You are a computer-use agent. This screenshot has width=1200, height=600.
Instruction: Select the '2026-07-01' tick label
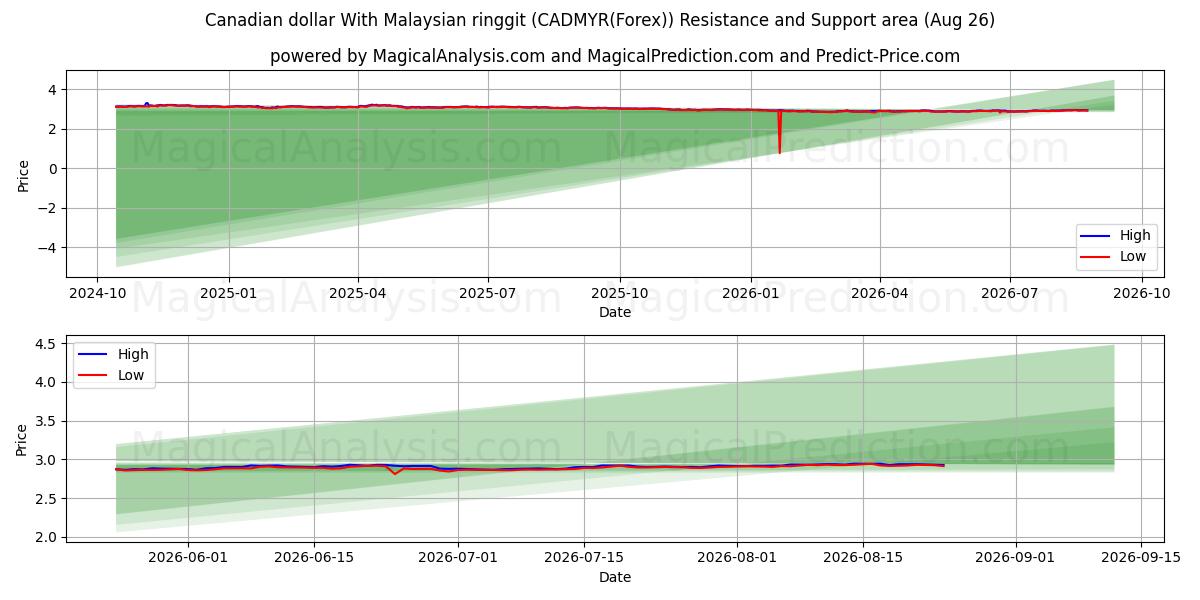point(458,559)
